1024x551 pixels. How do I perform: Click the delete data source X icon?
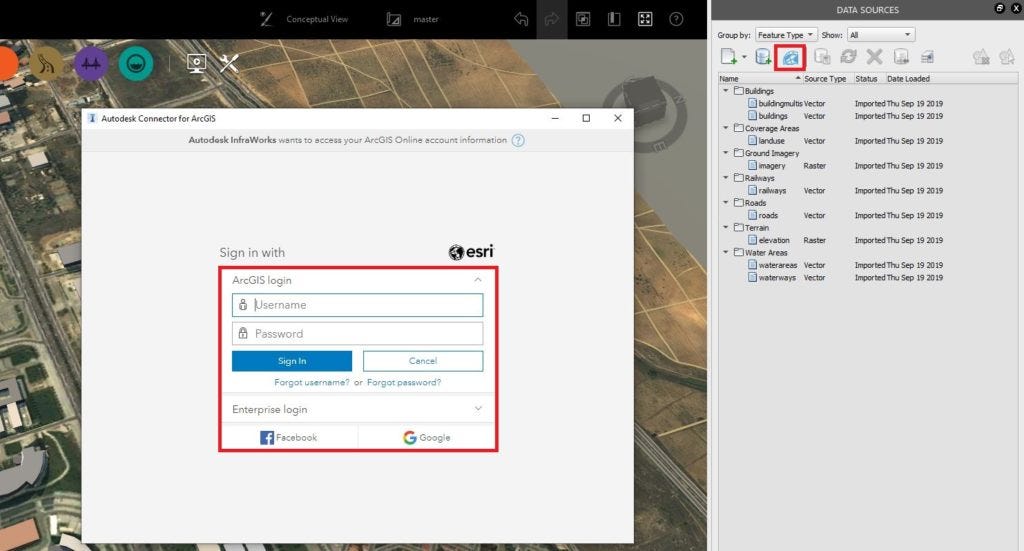coord(874,57)
